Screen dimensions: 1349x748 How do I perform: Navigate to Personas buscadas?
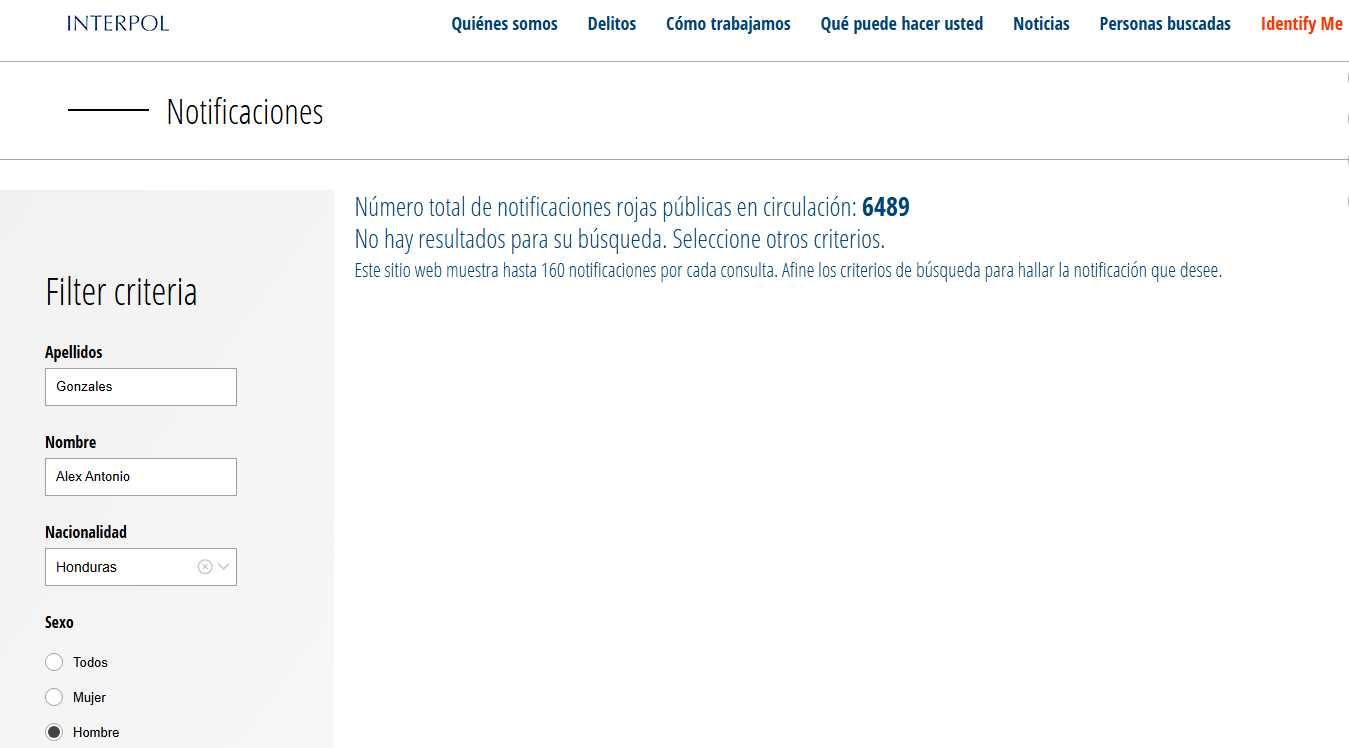click(1165, 24)
